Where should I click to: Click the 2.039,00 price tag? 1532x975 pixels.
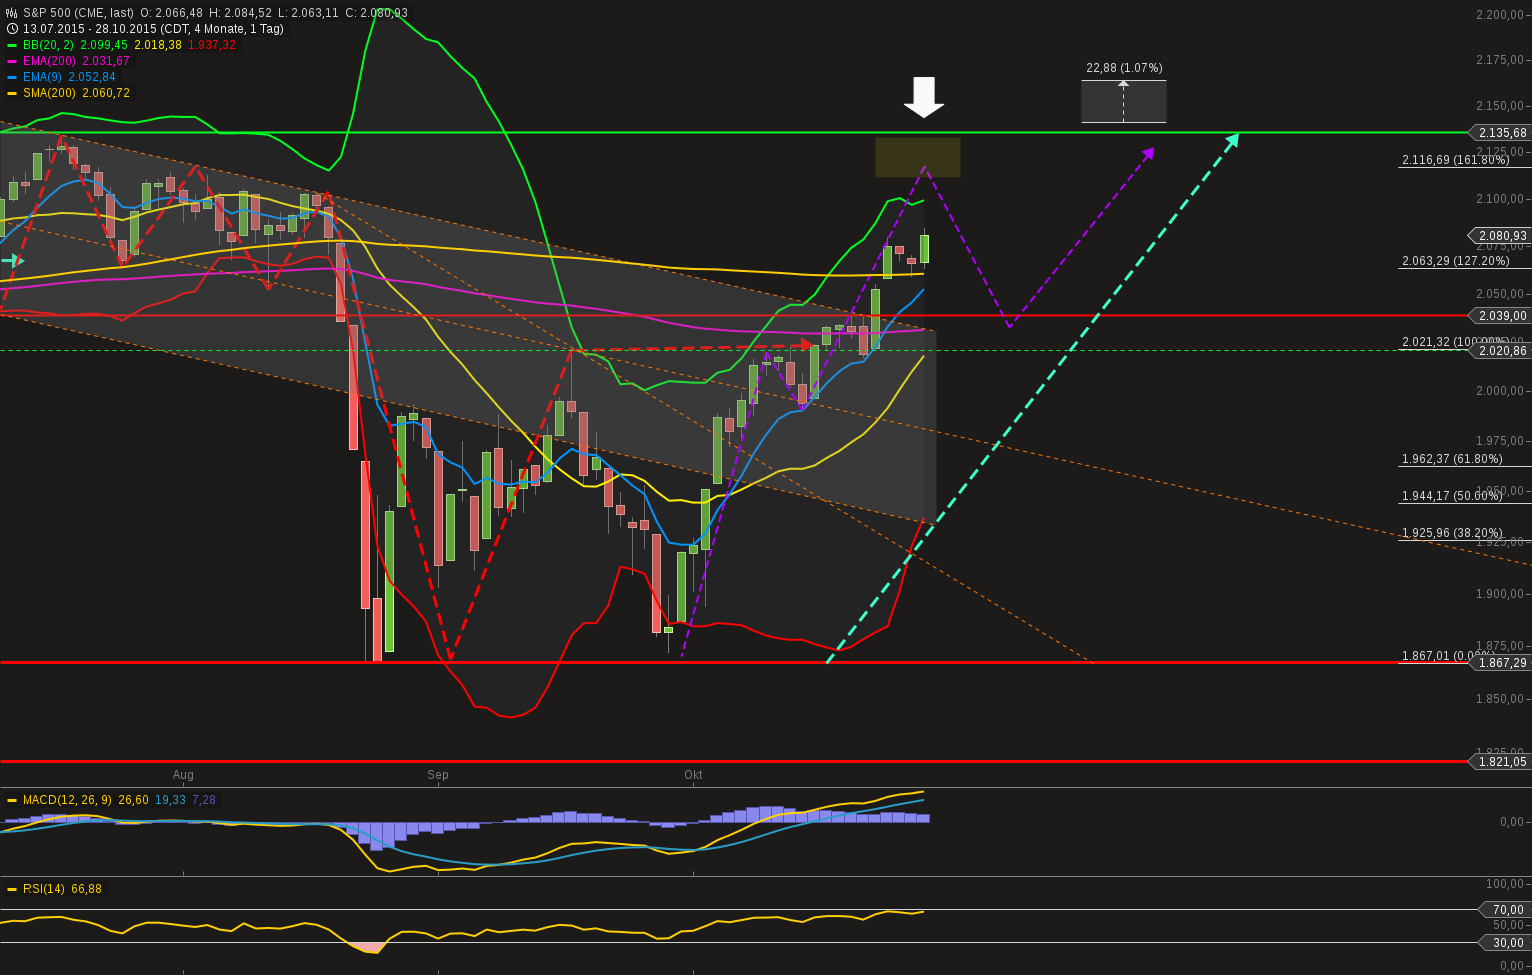coord(1500,316)
